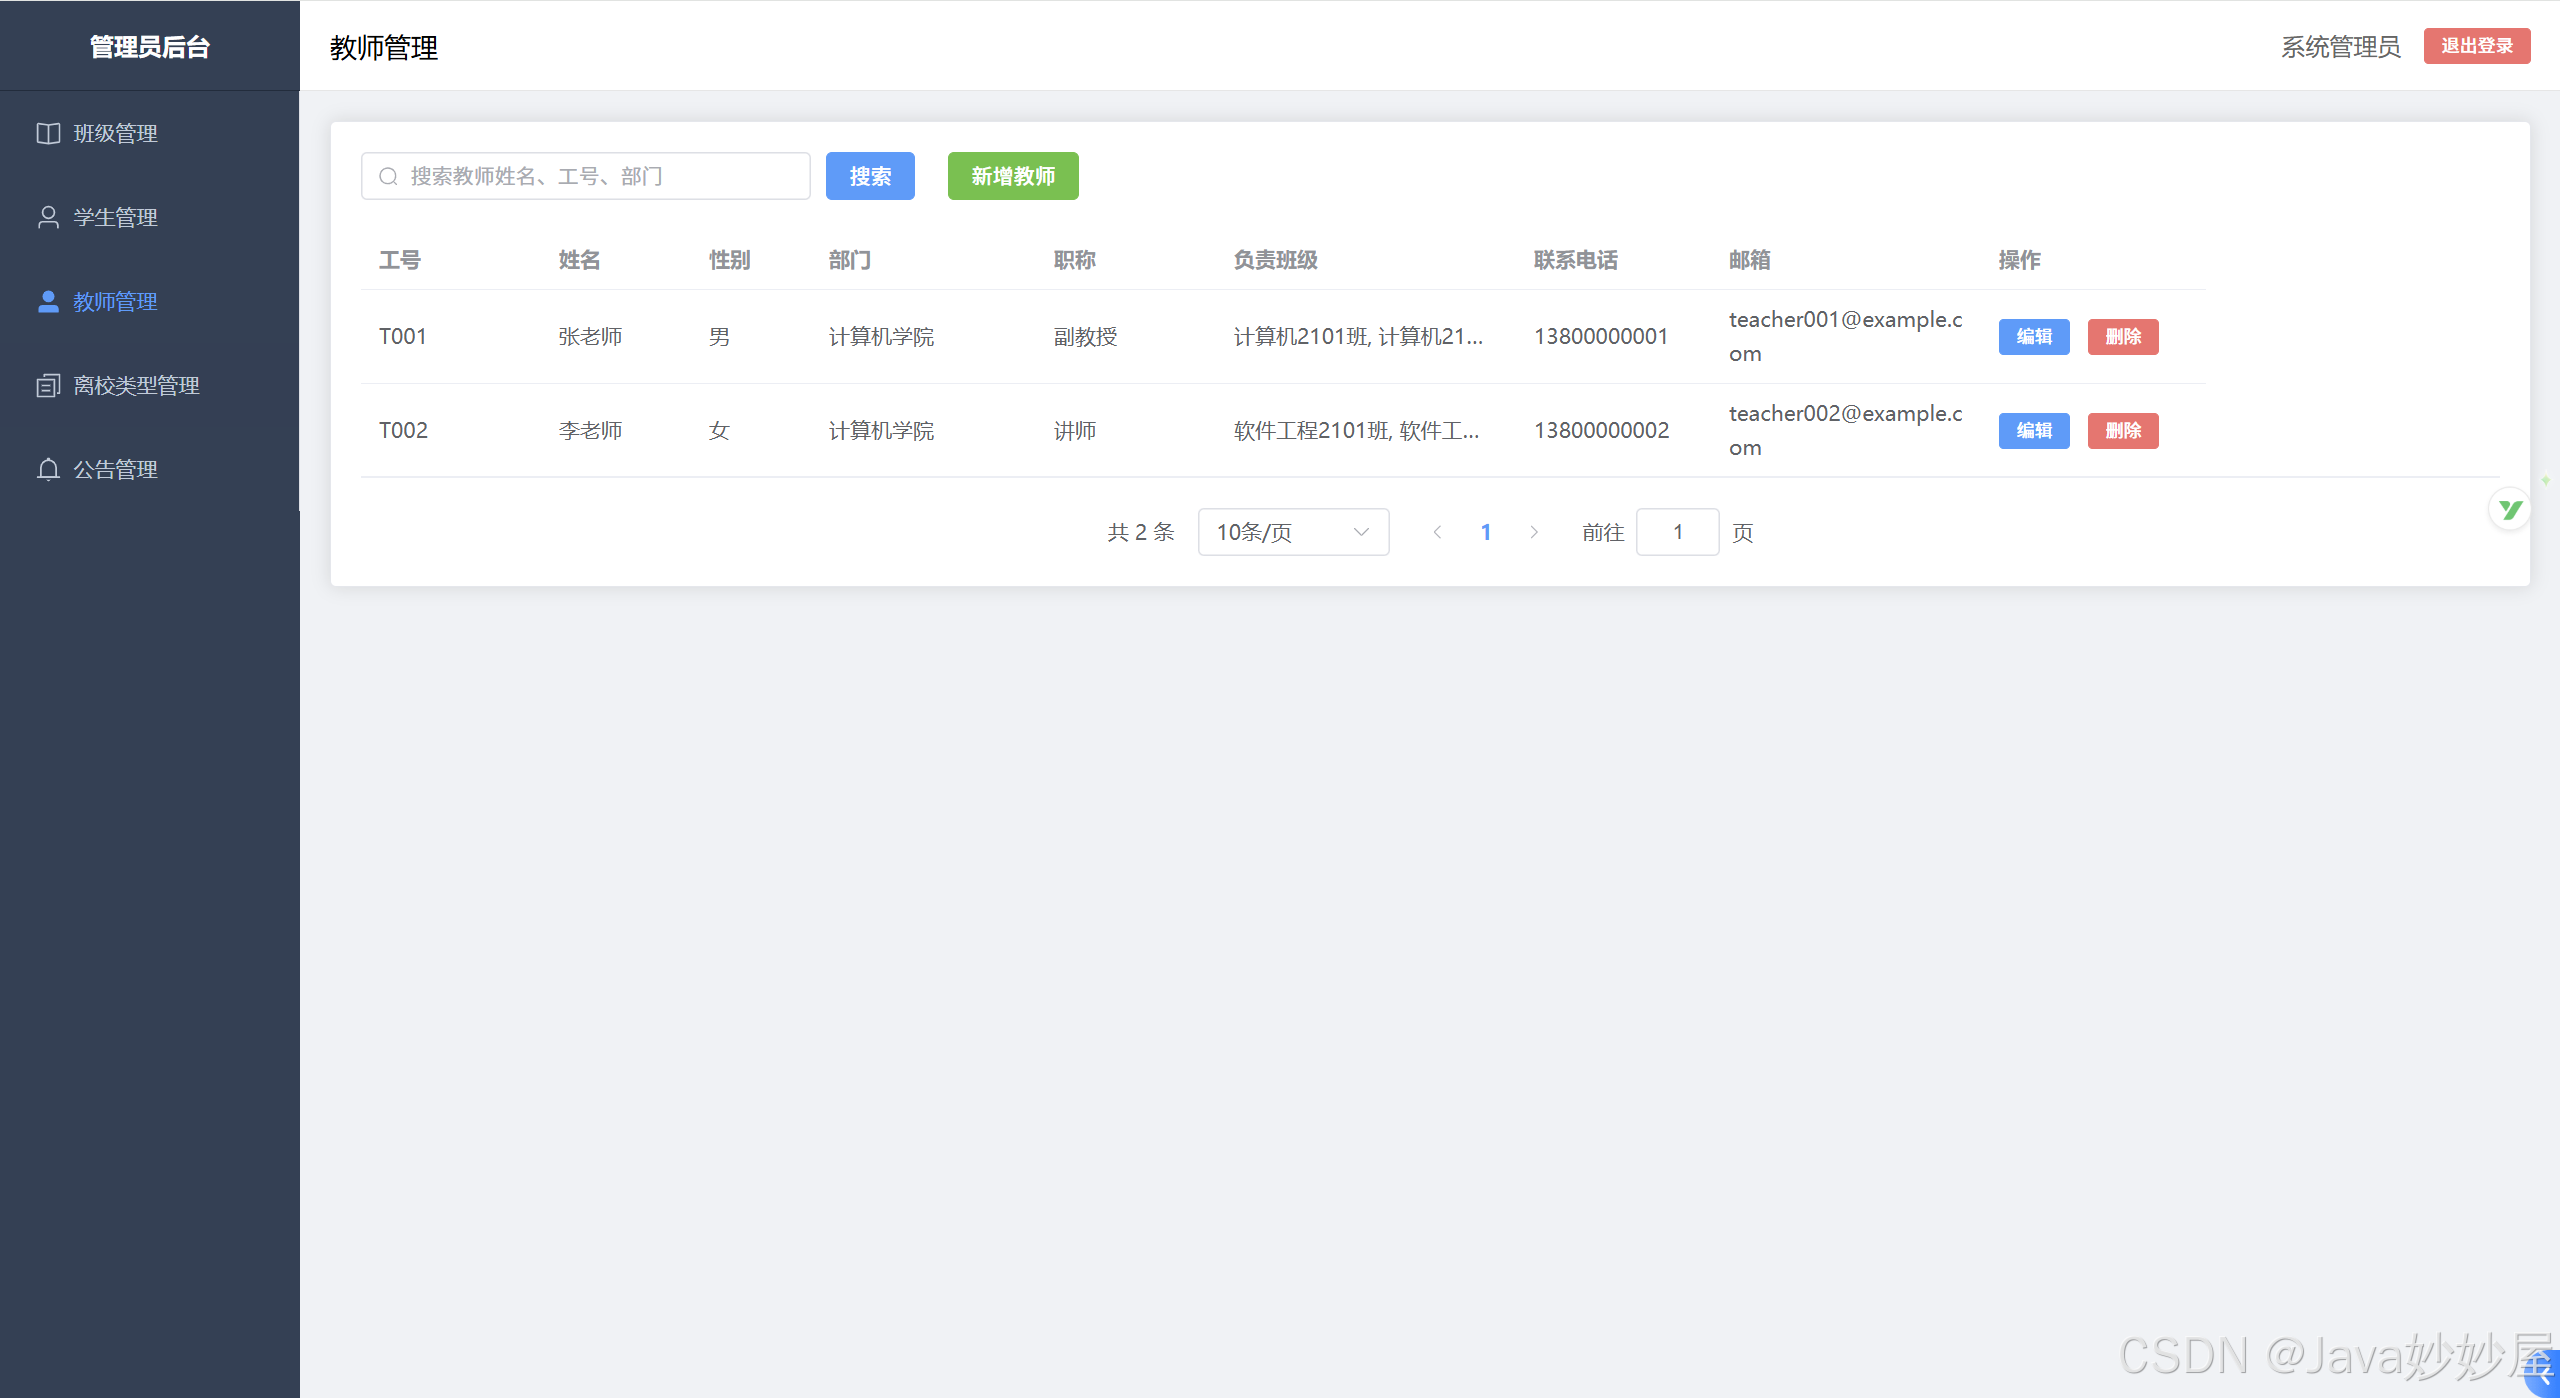Screen dimensions: 2560x1398
Task: Open 学生管理 menu item
Action: (x=150, y=218)
